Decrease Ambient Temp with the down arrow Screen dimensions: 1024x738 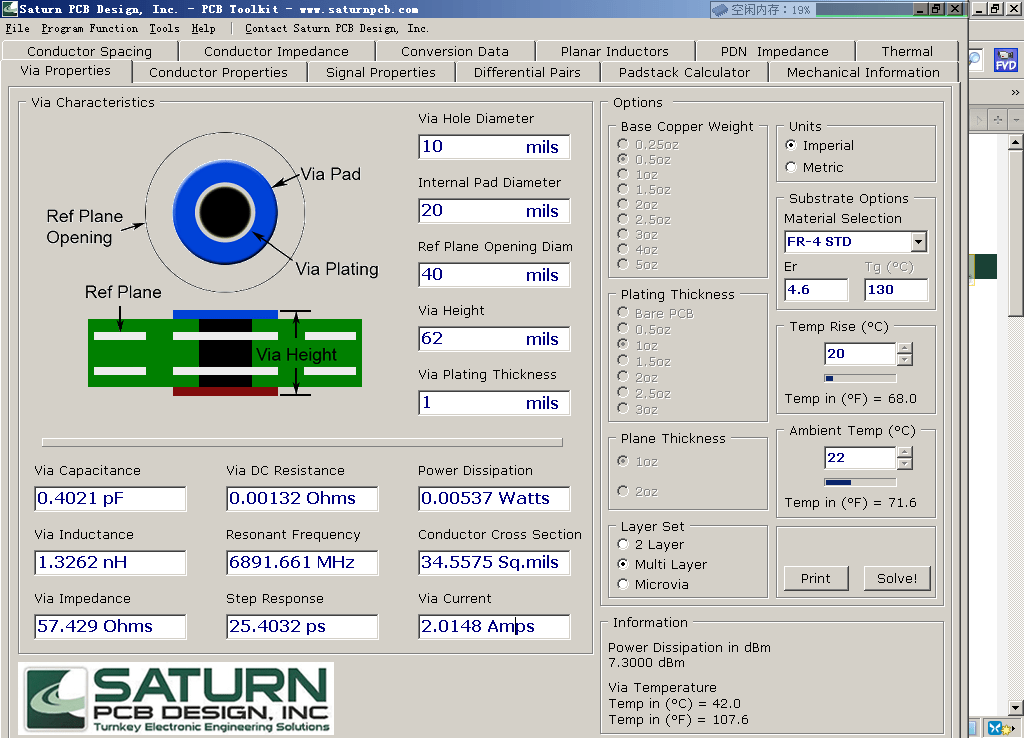click(904, 463)
